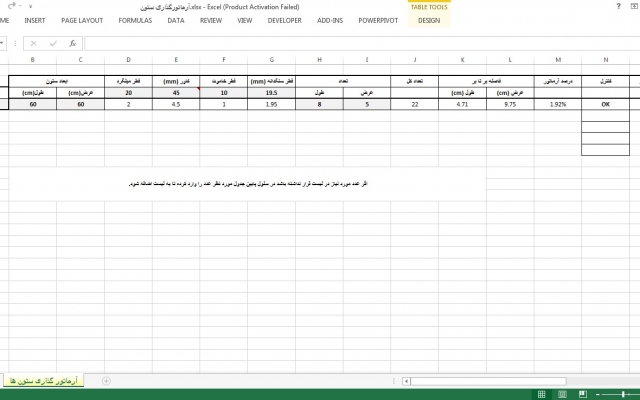
Task: Select column M header
Action: click(558, 60)
